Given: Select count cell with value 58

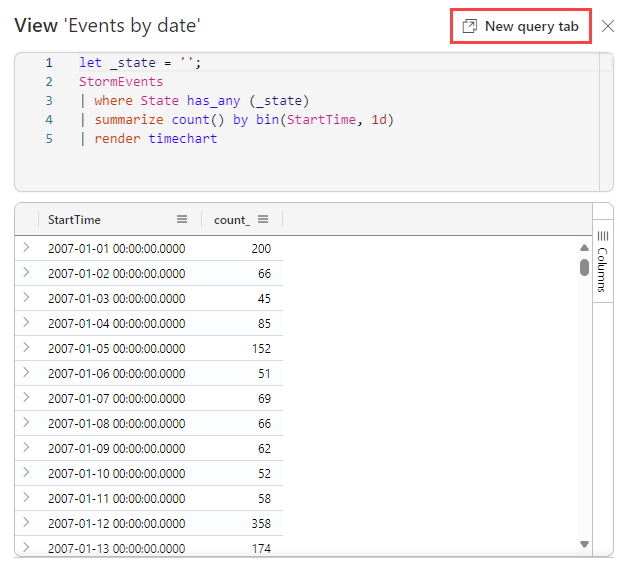Looking at the screenshot, I should coord(264,499).
